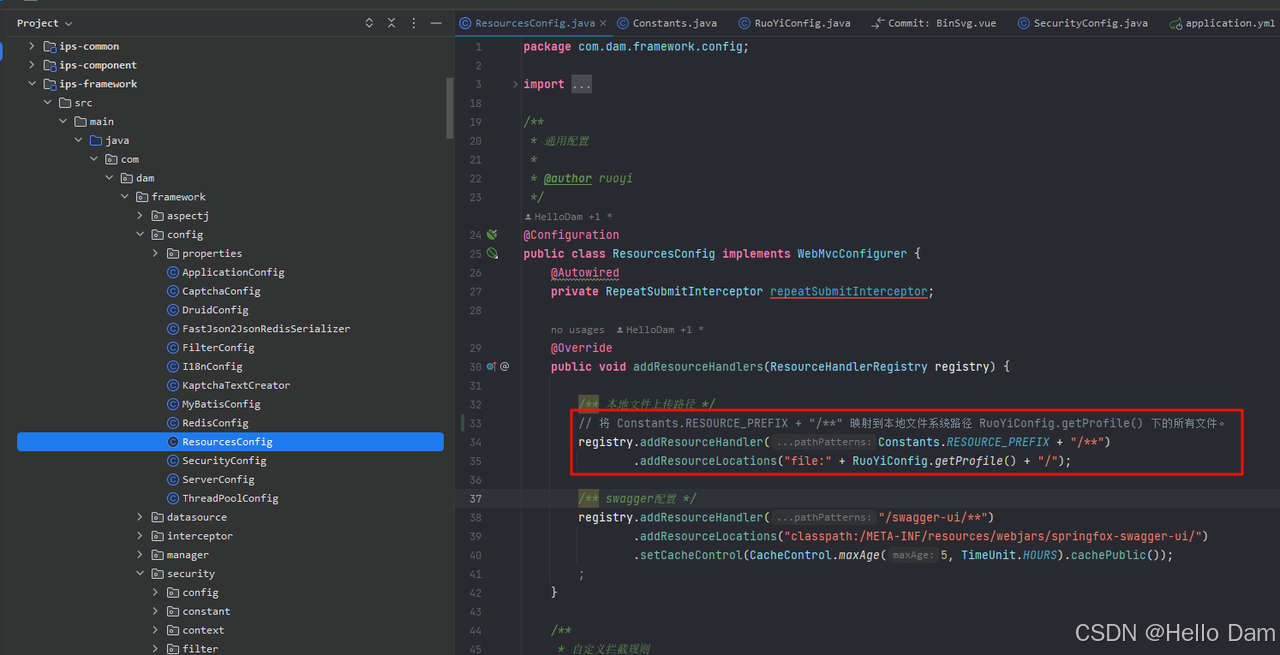The image size is (1280, 655).
Task: Select FastJson2JsonRedisSerializer in the project tree
Action: 266,329
